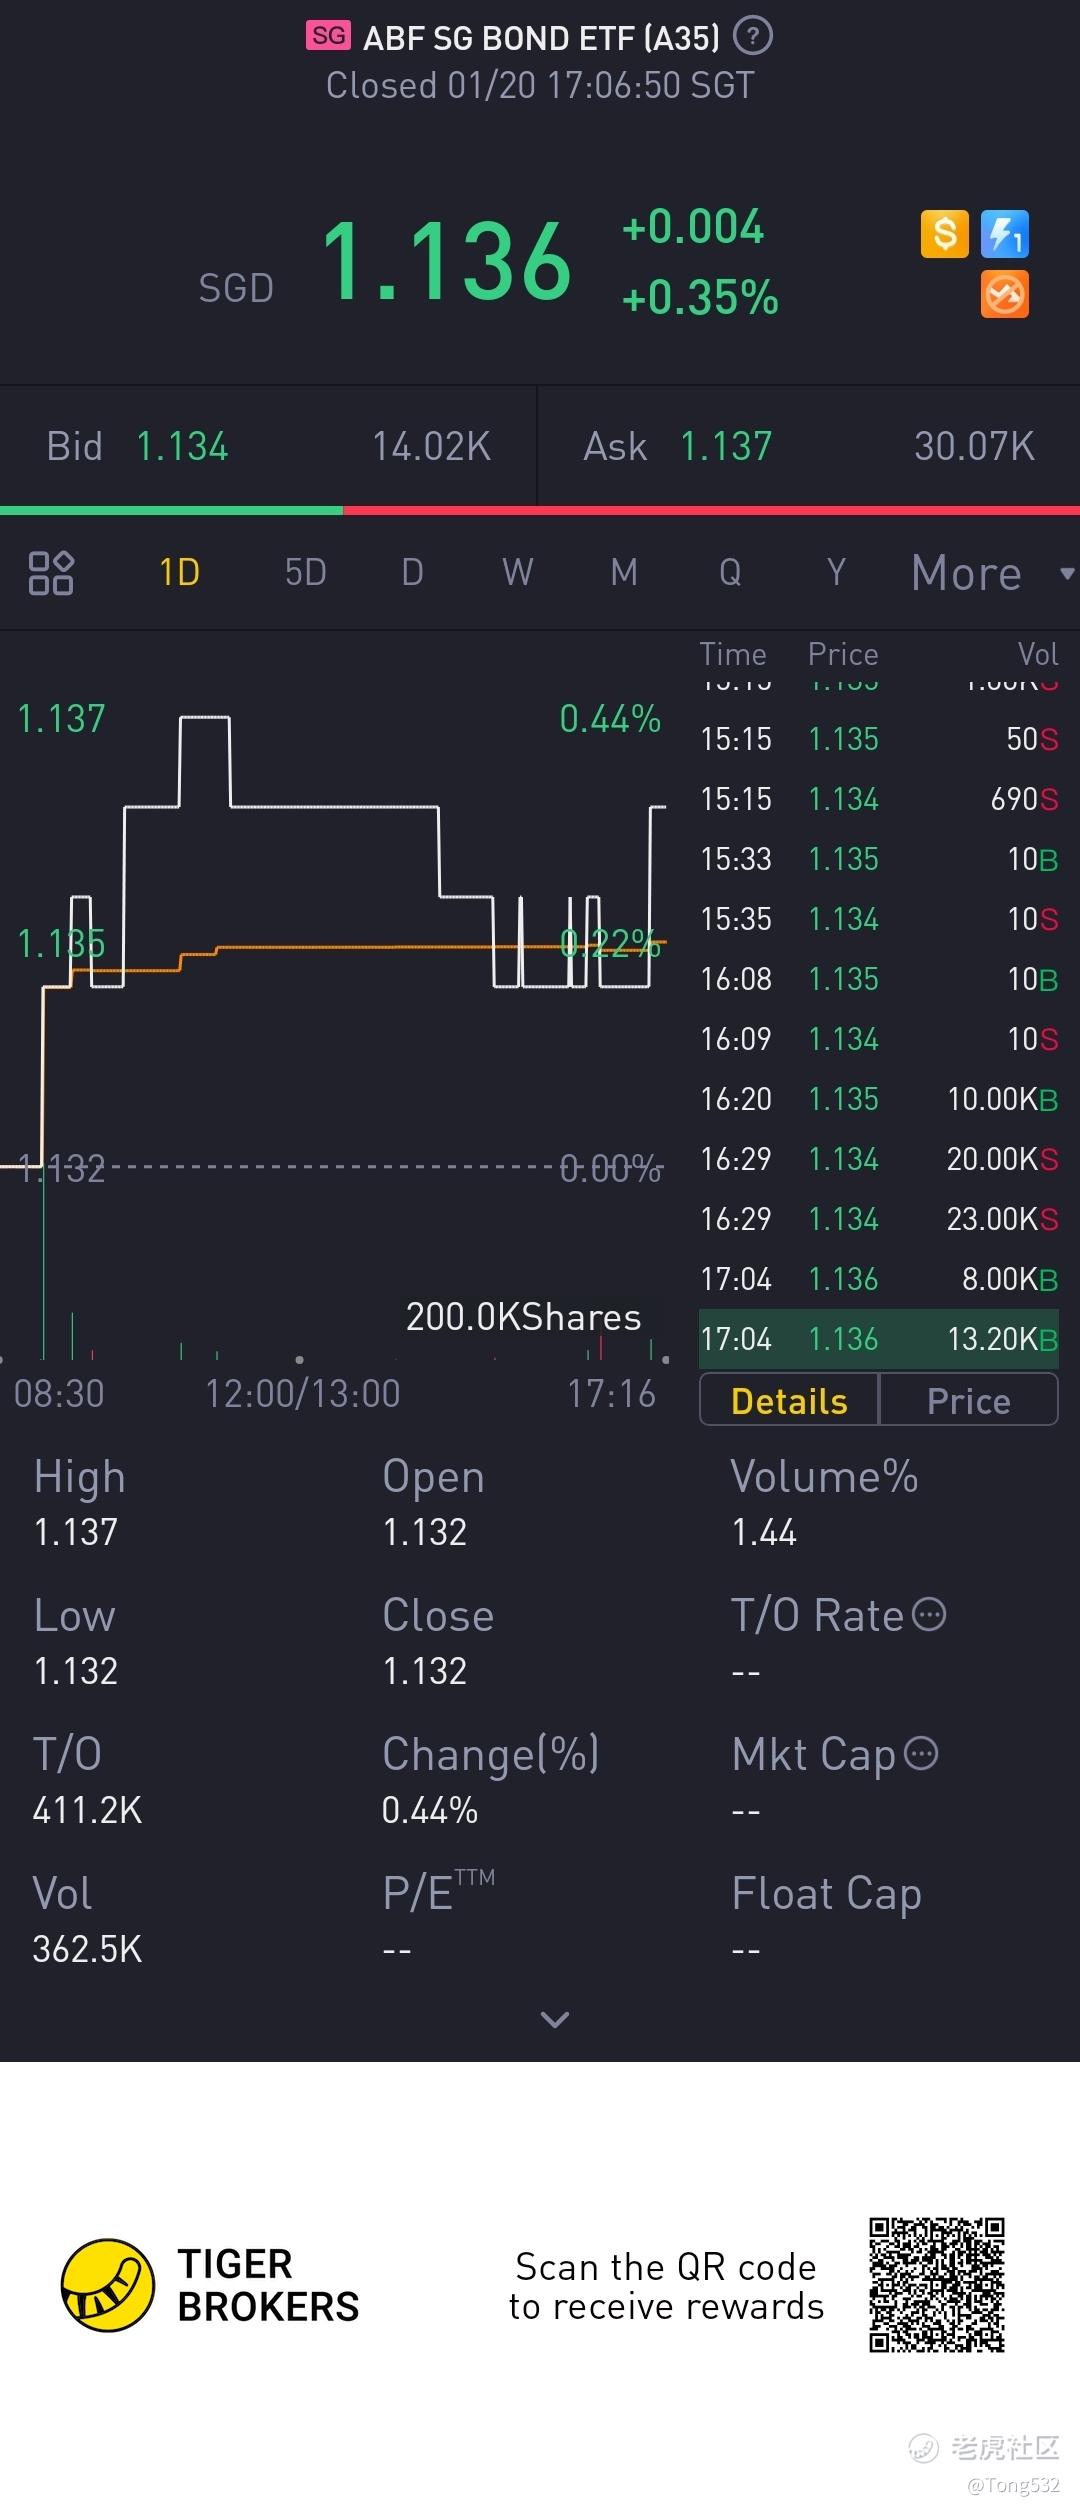Select the 16:29 20.00K trade row

[879, 1159]
